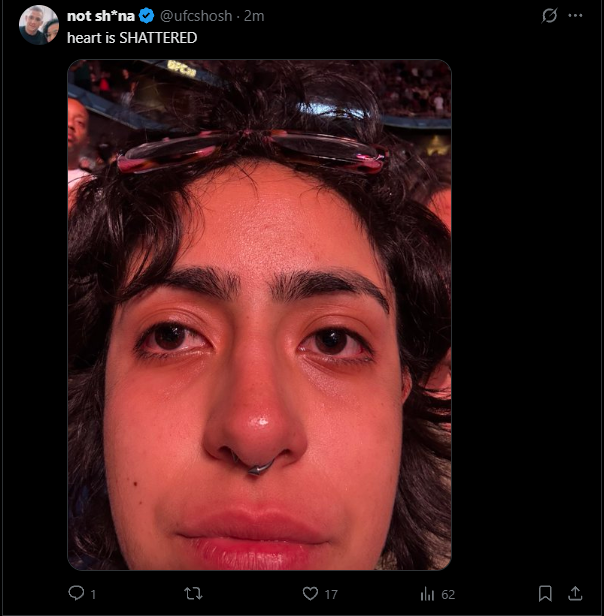This screenshot has height=616, width=604.
Task: Repost the tweet with the retweet icon
Action: 193,593
